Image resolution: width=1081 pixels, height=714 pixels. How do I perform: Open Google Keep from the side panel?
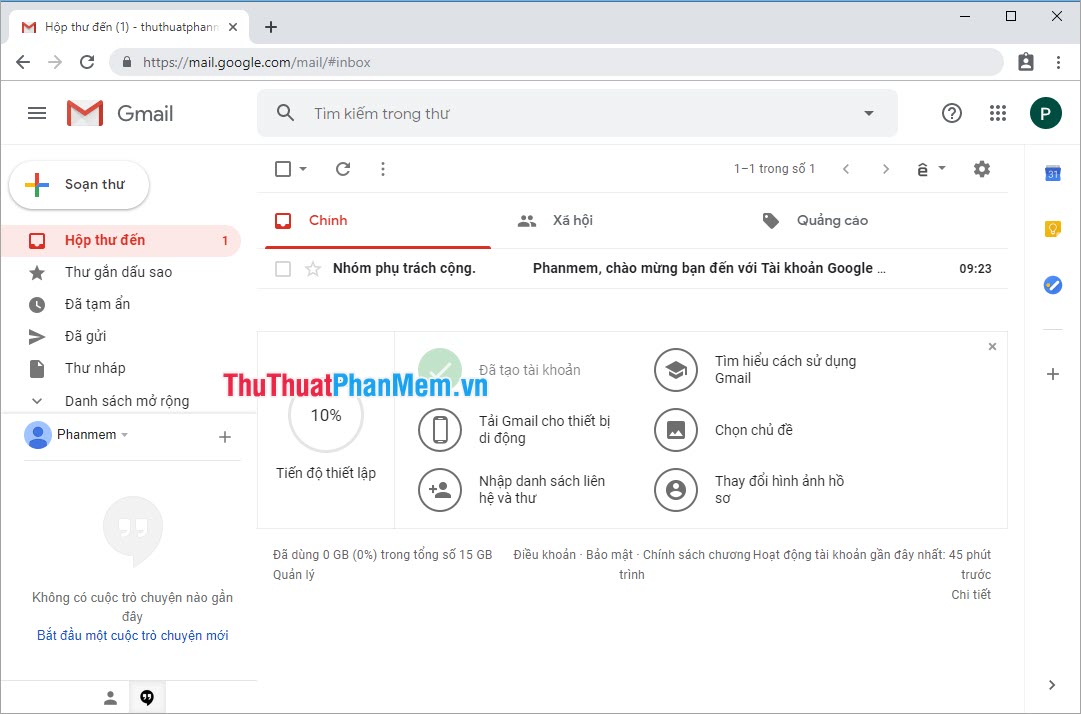(1052, 229)
